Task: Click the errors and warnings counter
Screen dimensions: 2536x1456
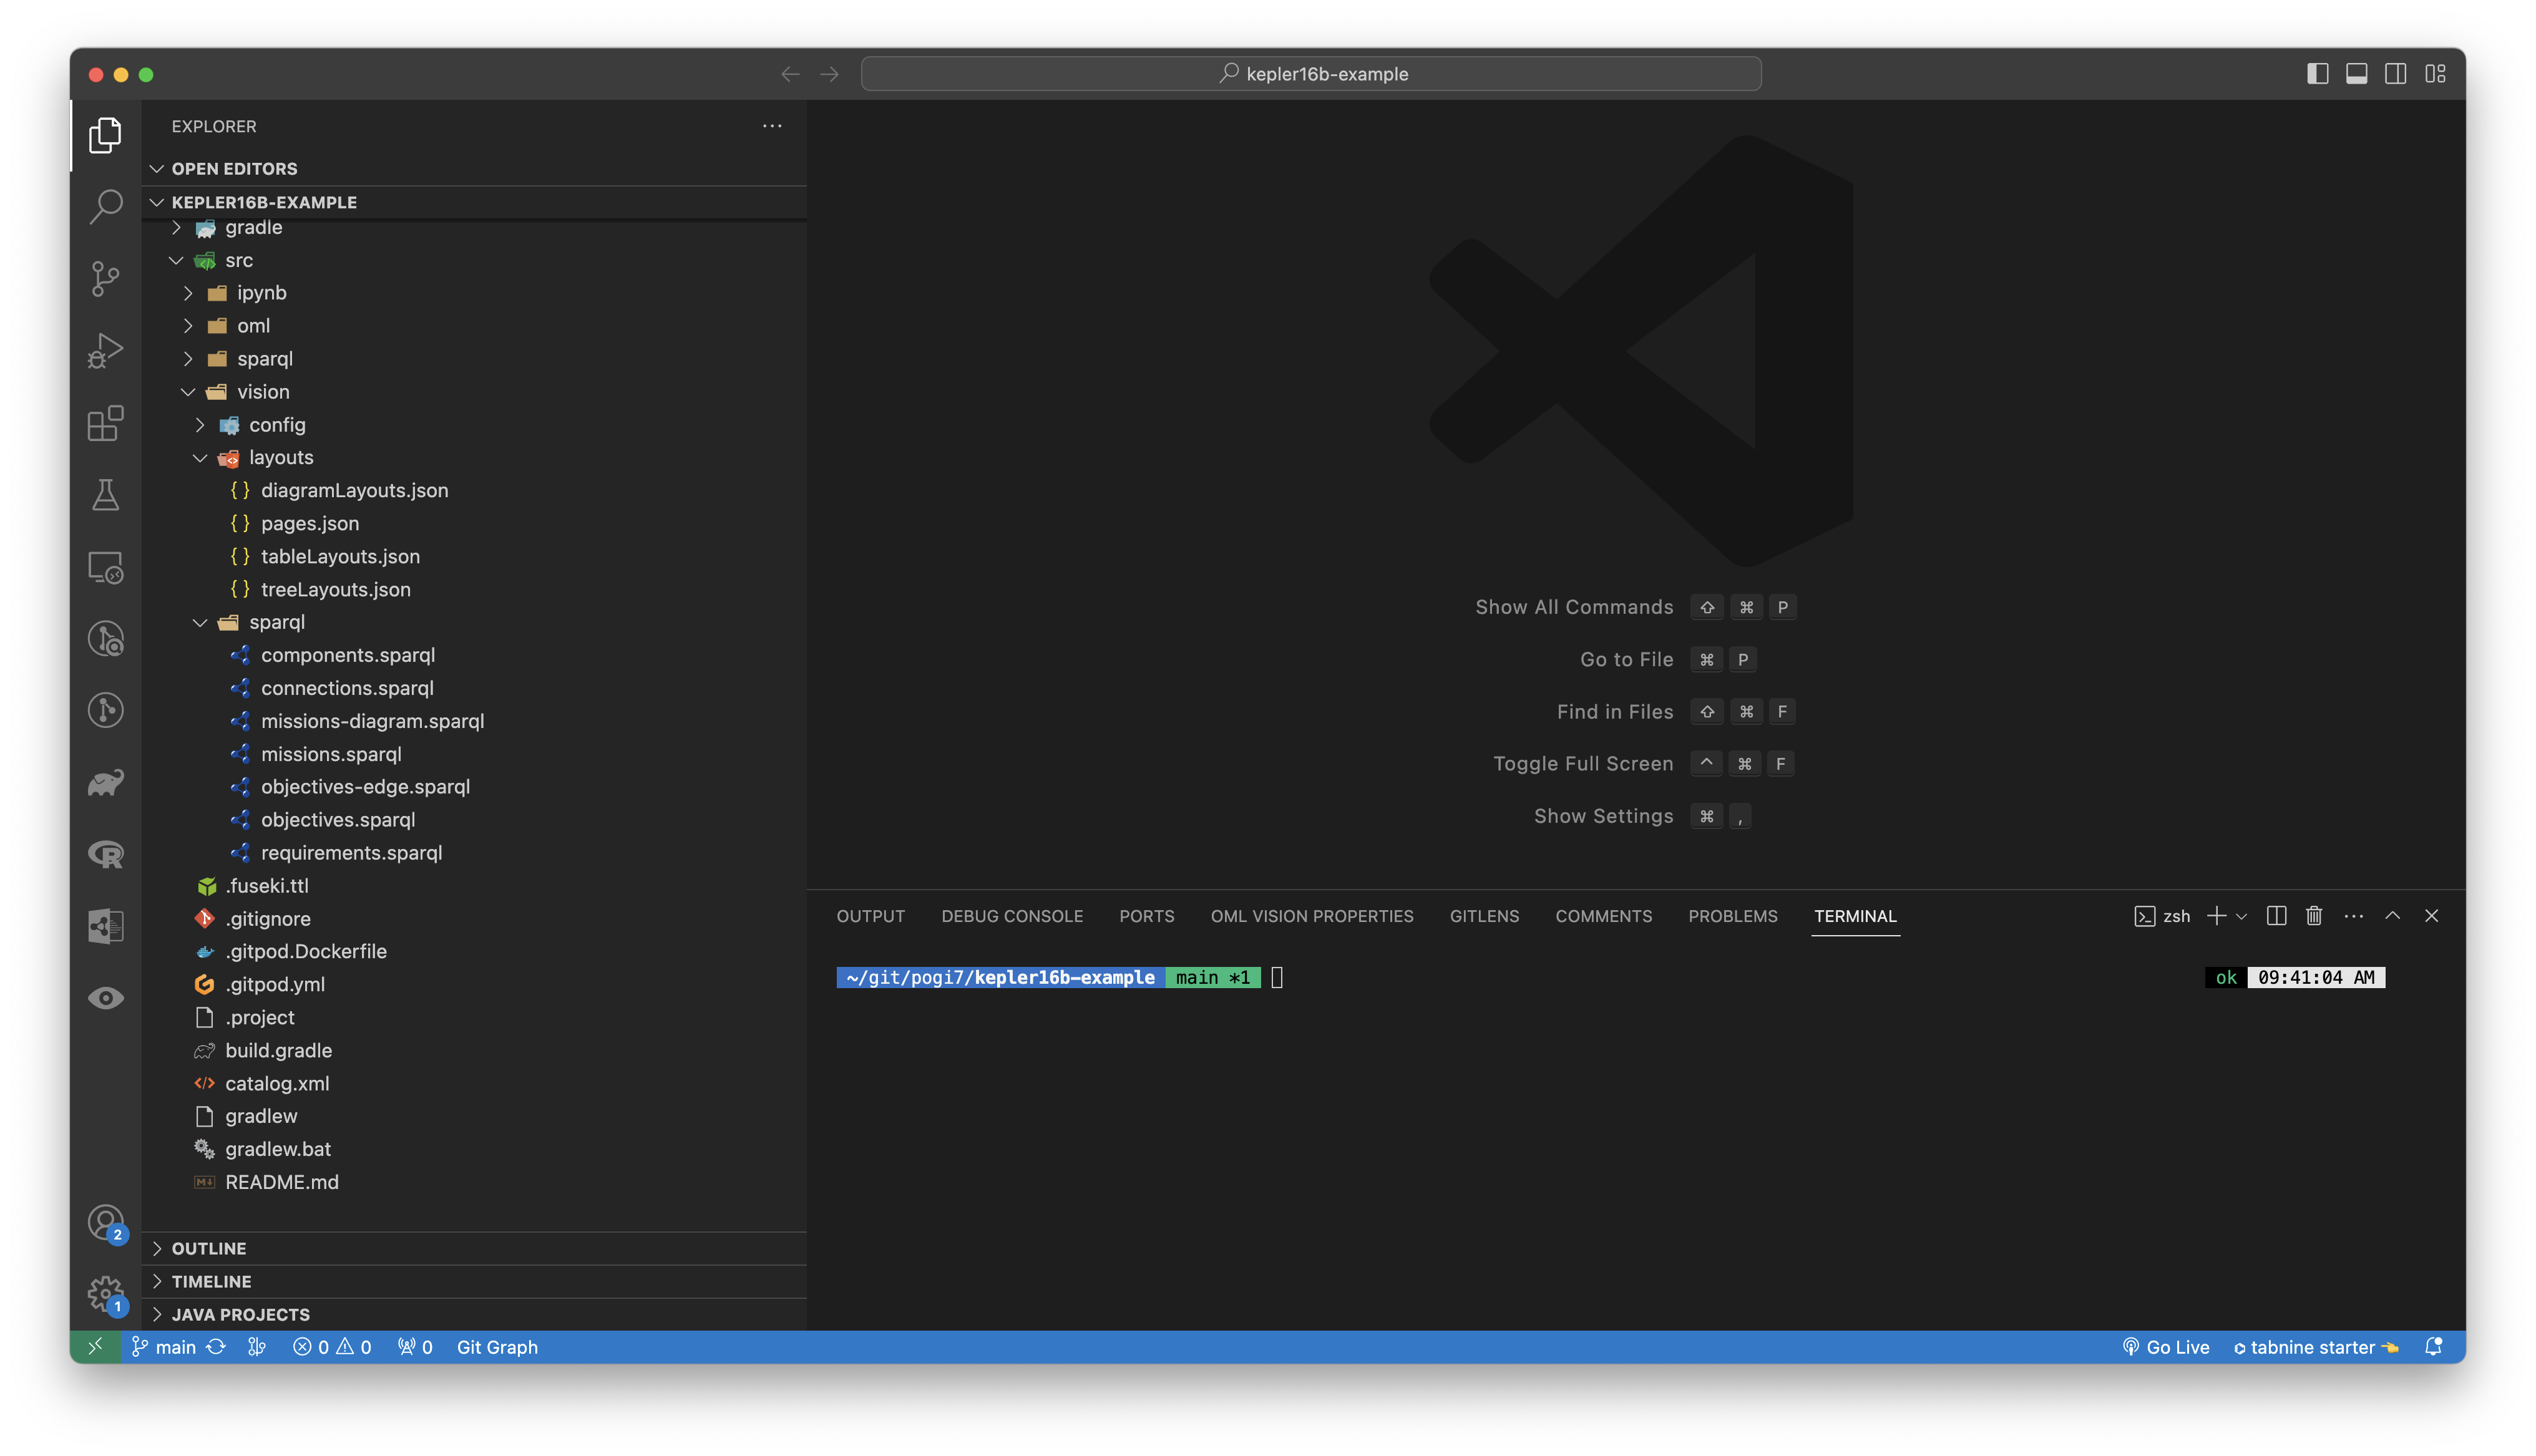Action: point(332,1347)
